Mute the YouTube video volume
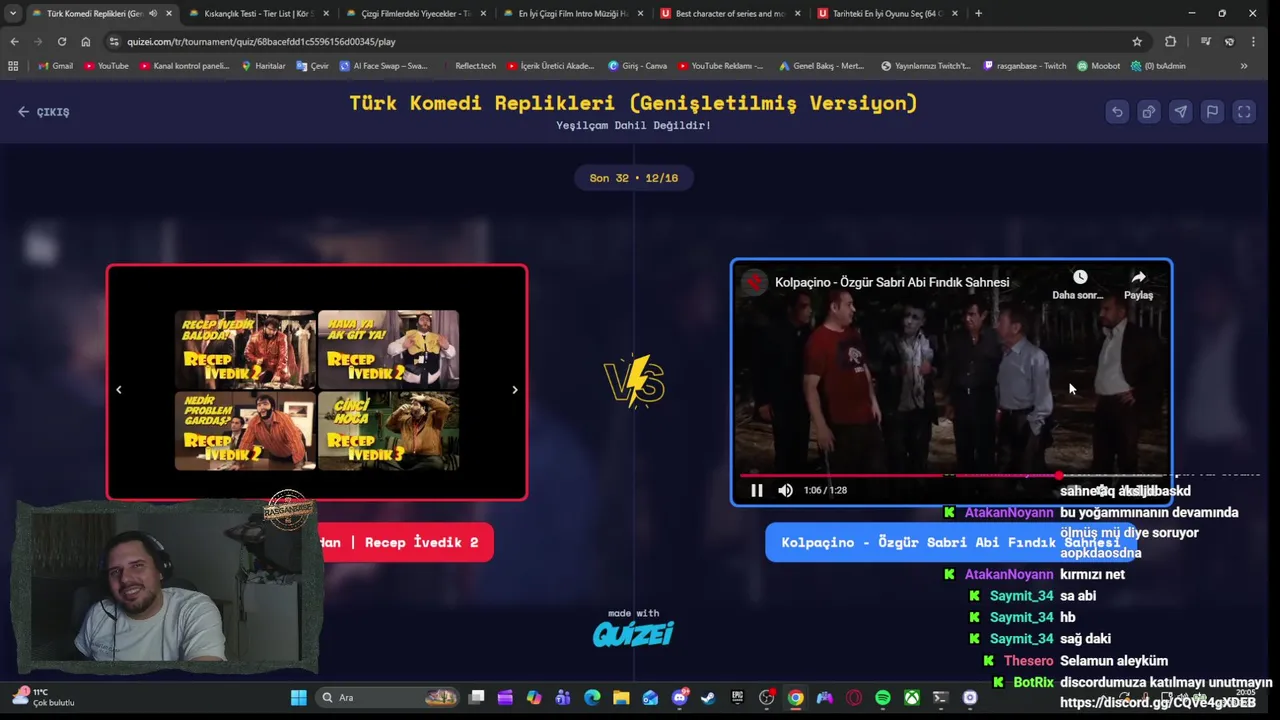Viewport: 1280px width, 720px height. tap(785, 490)
